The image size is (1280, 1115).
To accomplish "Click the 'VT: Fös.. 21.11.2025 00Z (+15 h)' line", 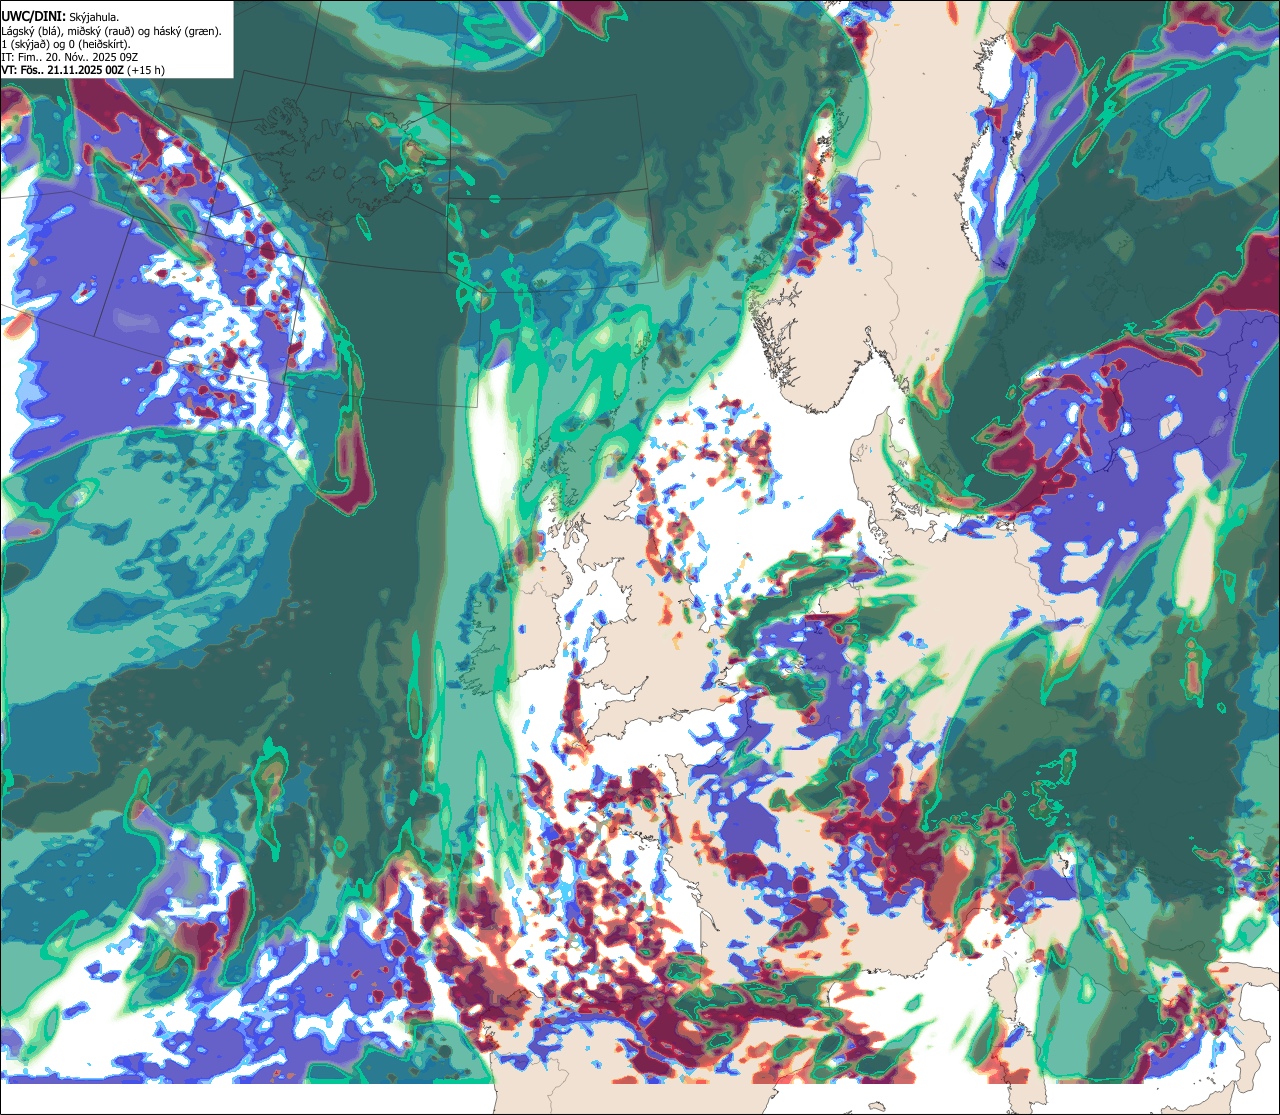I will coord(83,70).
